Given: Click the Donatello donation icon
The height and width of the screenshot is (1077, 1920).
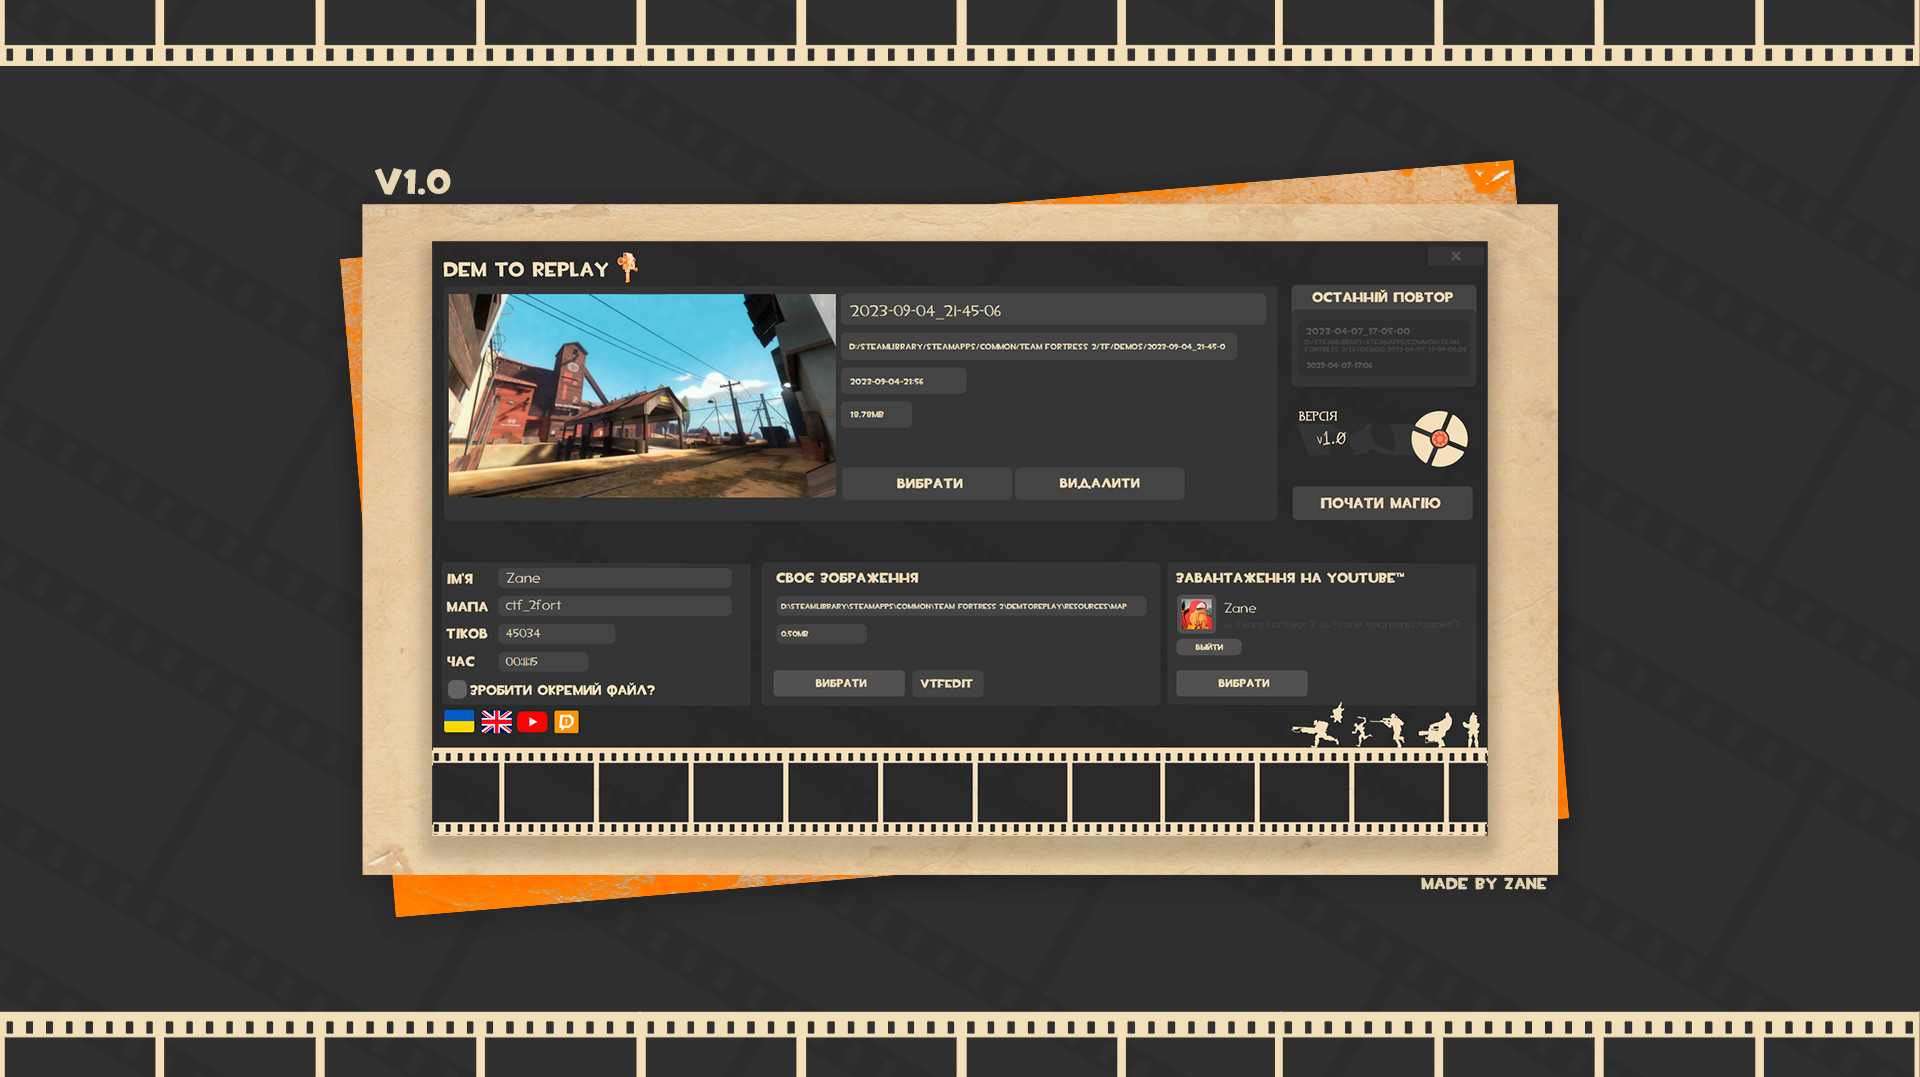Looking at the screenshot, I should coord(566,722).
